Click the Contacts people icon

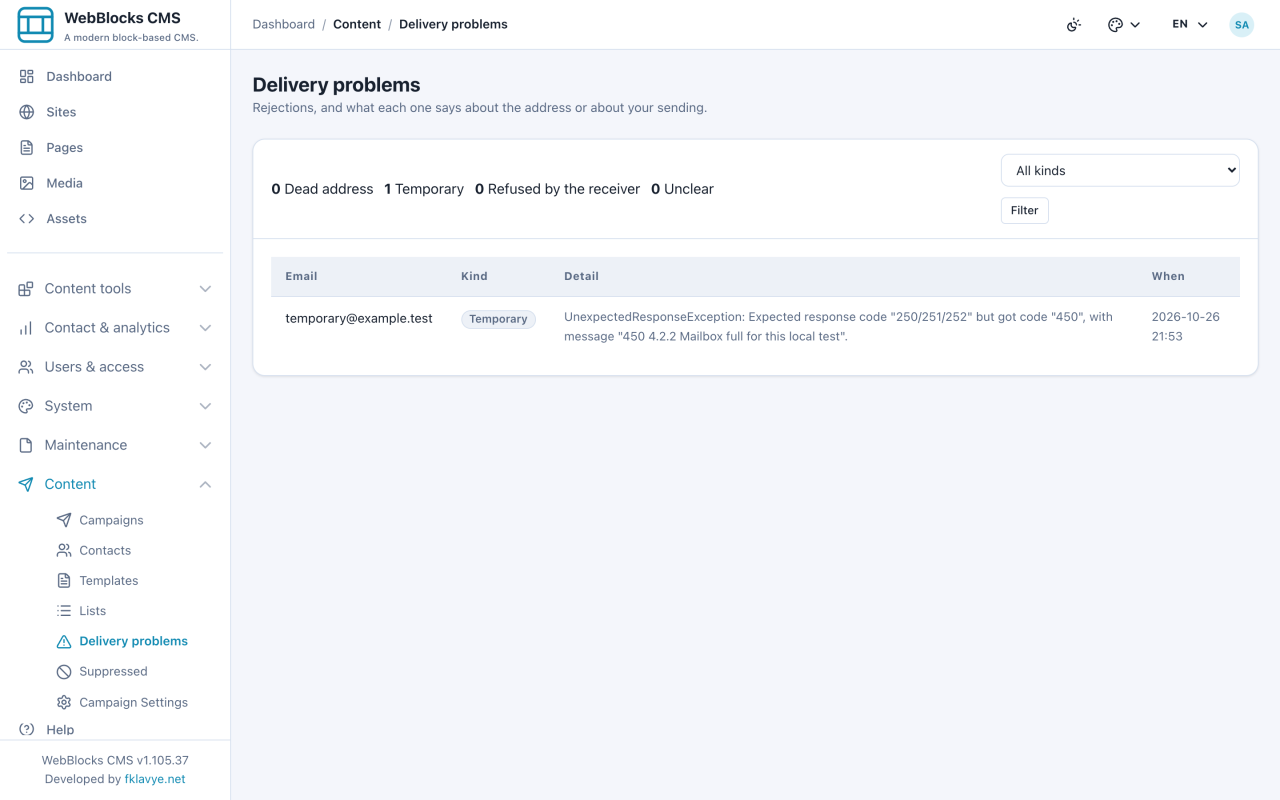coord(64,550)
